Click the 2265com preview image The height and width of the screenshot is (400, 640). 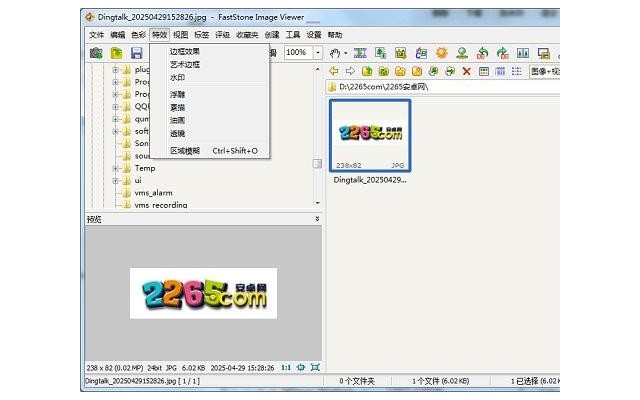[203, 293]
